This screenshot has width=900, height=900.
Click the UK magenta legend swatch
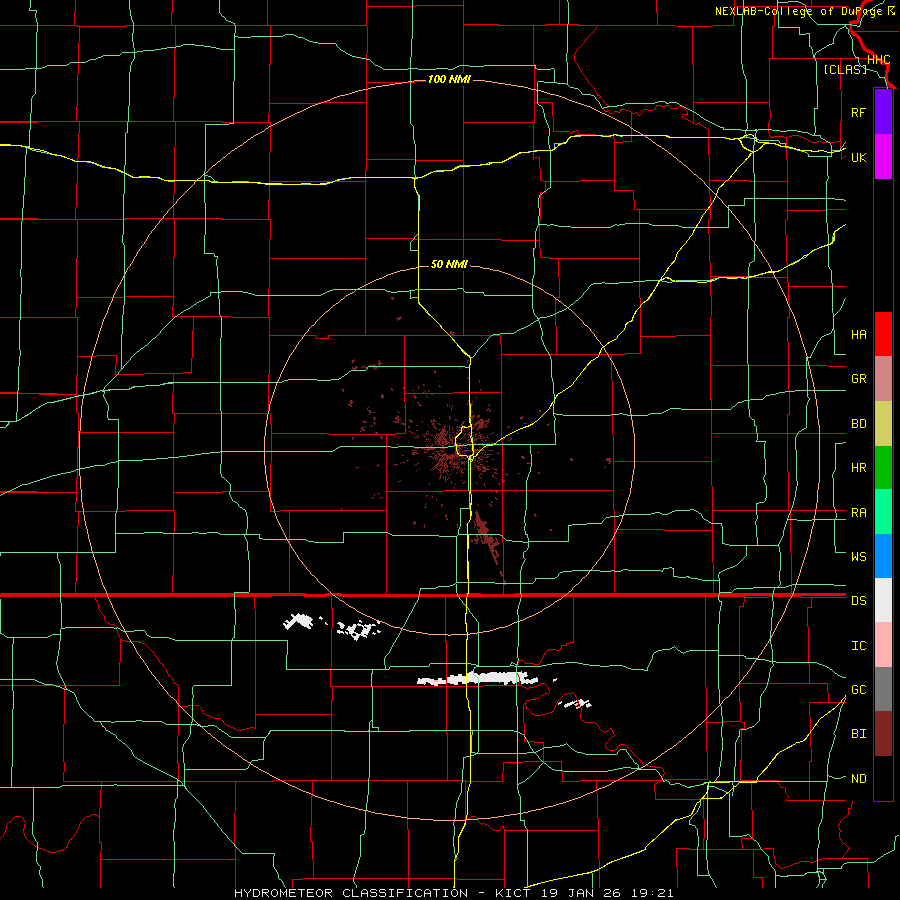coord(883,157)
